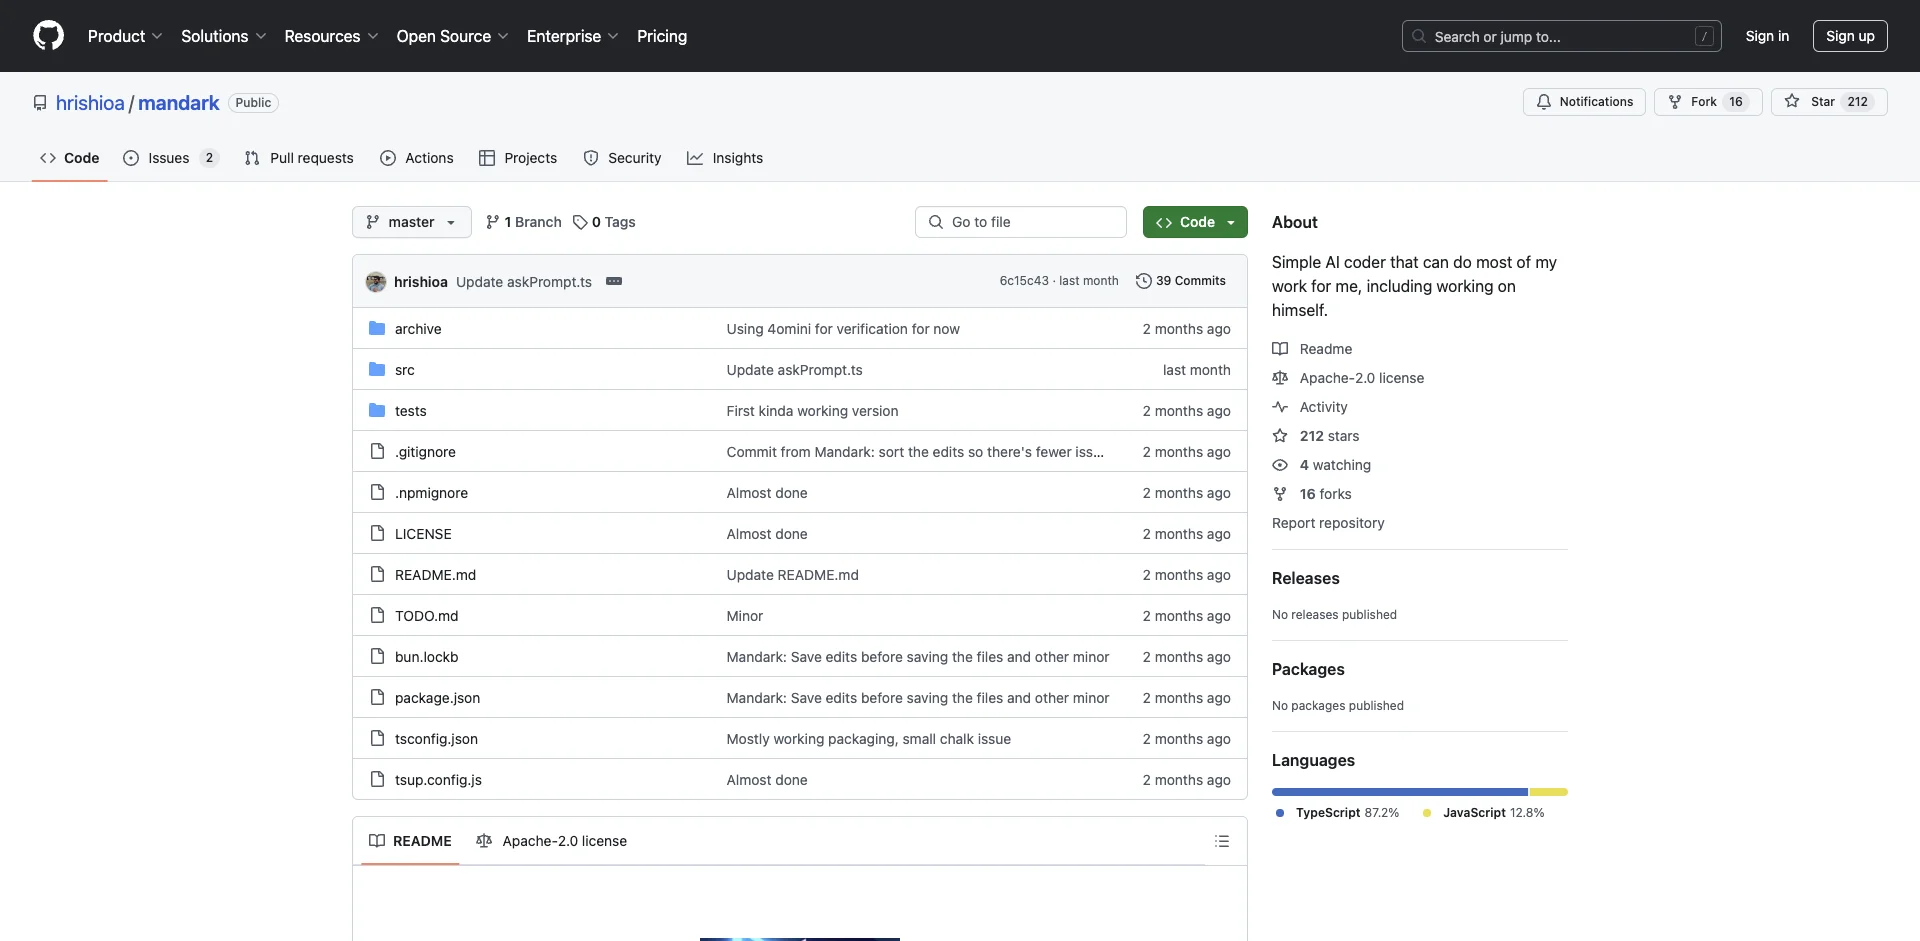1920x941 pixels.
Task: Open the hrishioa owner link
Action: (x=90, y=103)
